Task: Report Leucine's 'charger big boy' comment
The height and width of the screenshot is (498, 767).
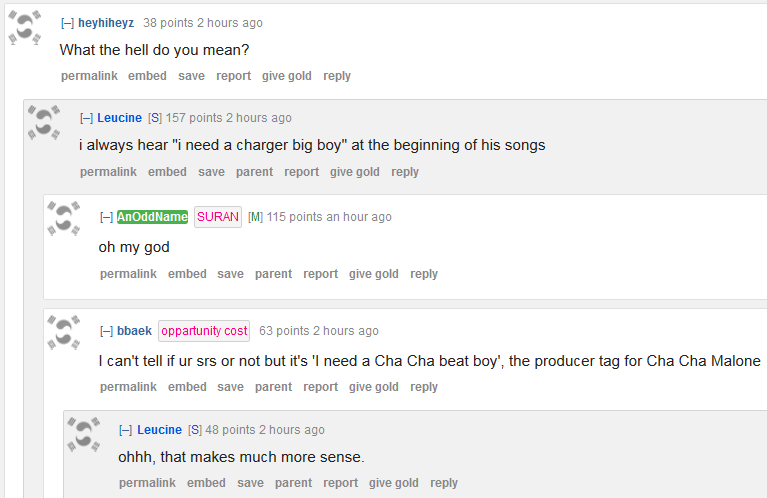Action: [x=301, y=172]
